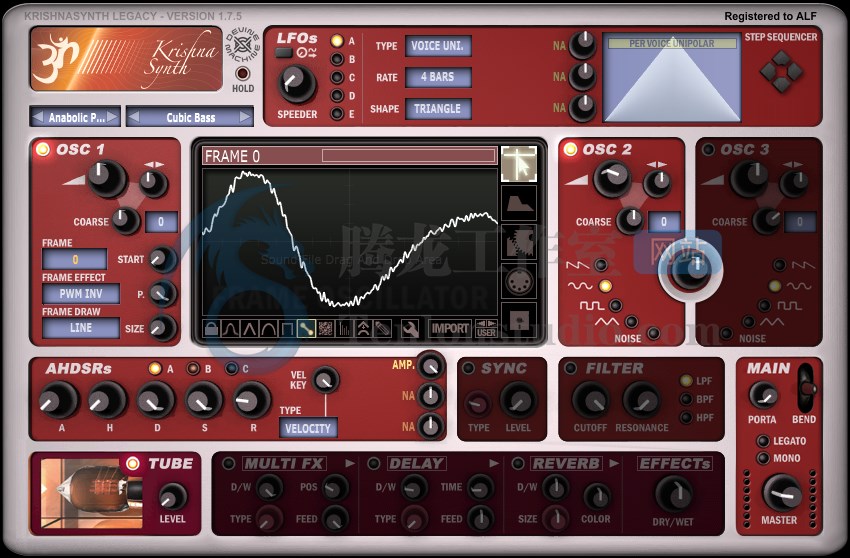Open the LFO RATE '4 BARS' selector

(x=438, y=77)
